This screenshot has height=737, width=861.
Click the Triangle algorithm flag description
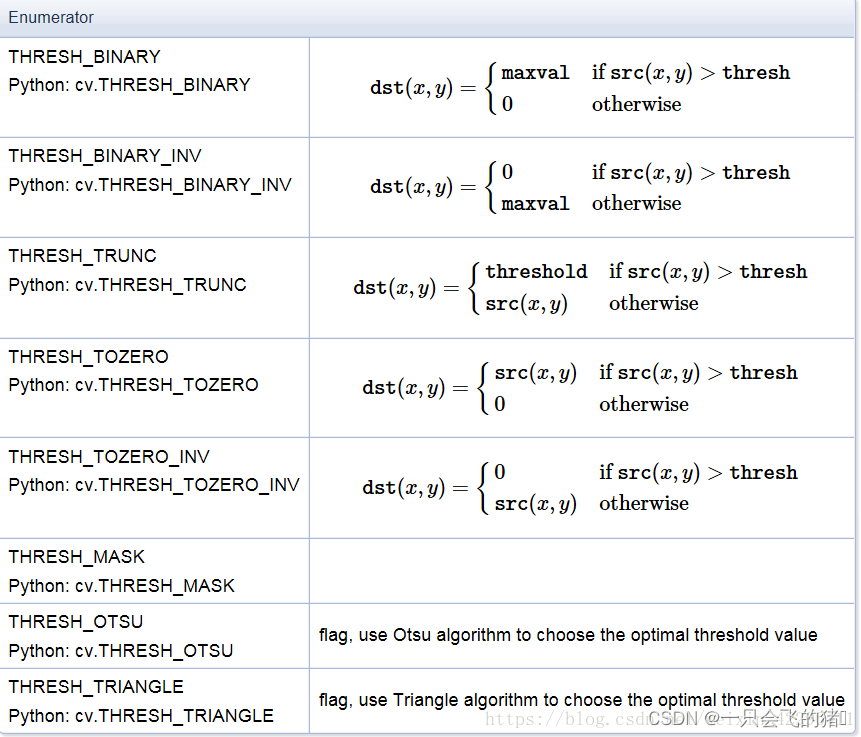(582, 700)
